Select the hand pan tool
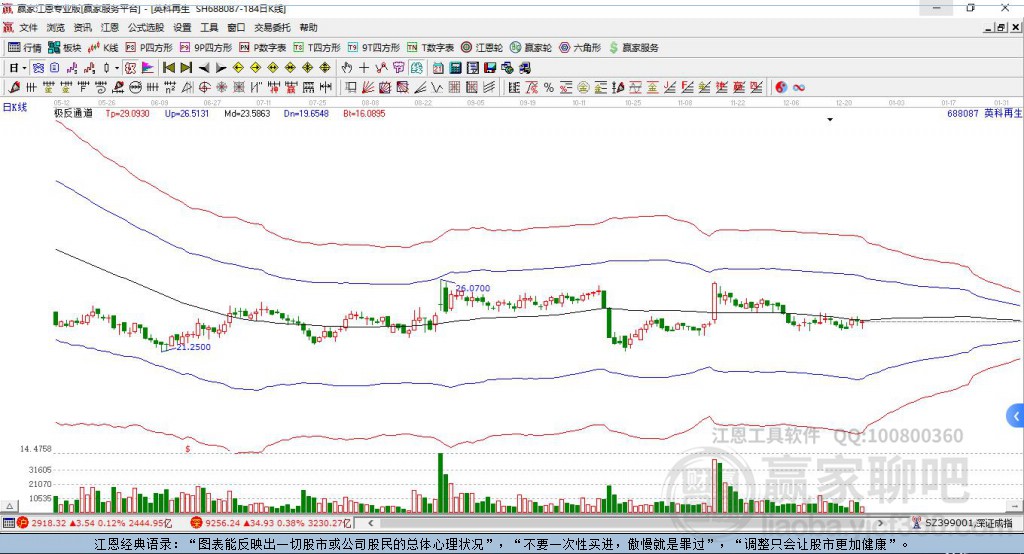Image resolution: width=1024 pixels, height=554 pixels. click(x=347, y=68)
